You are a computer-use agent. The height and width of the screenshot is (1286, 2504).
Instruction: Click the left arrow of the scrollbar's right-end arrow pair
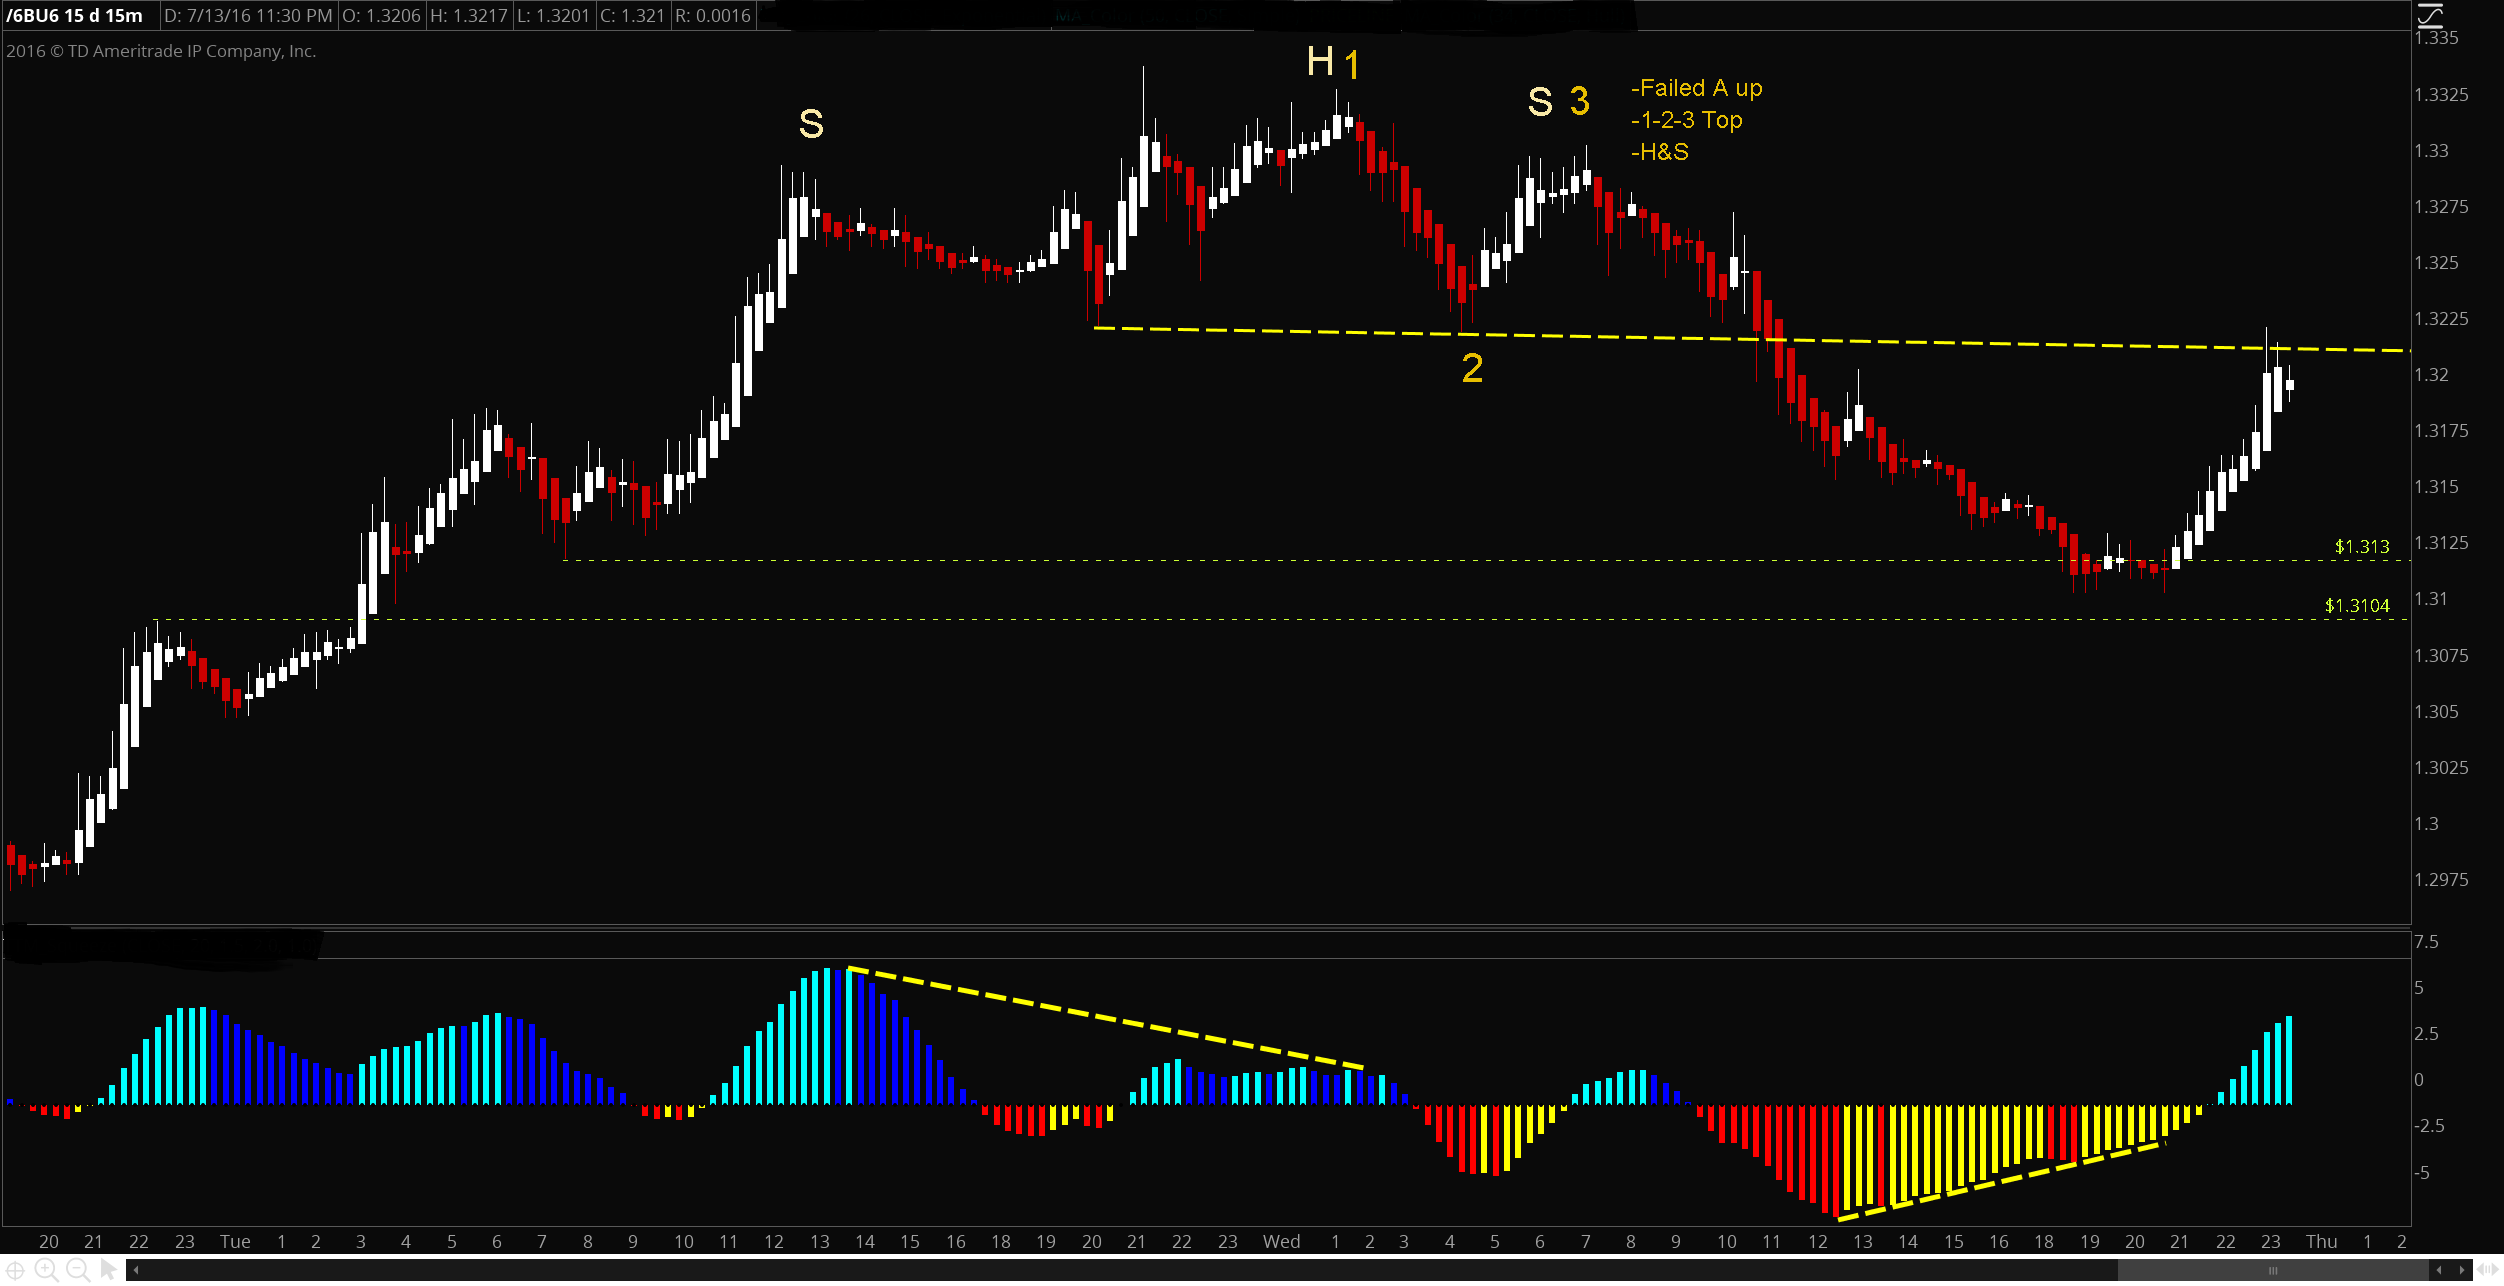pos(2439,1270)
